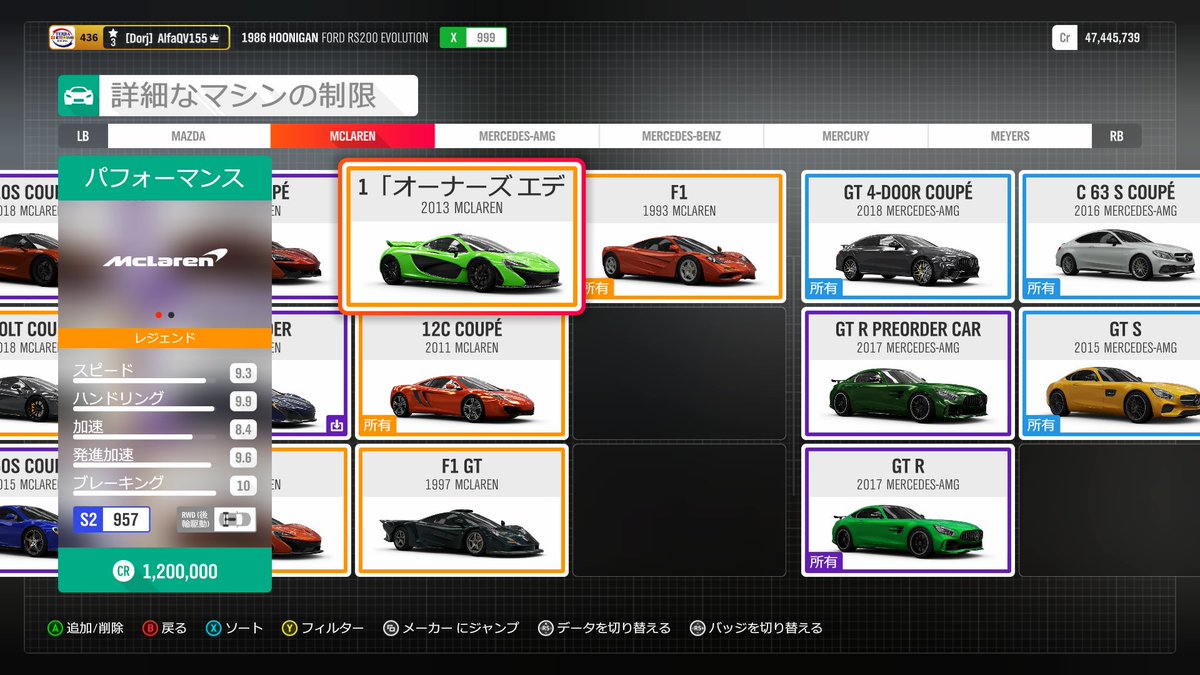Select the 1997 McLaren F1 GT card
Image resolution: width=1200 pixels, height=675 pixels.
[x=462, y=510]
